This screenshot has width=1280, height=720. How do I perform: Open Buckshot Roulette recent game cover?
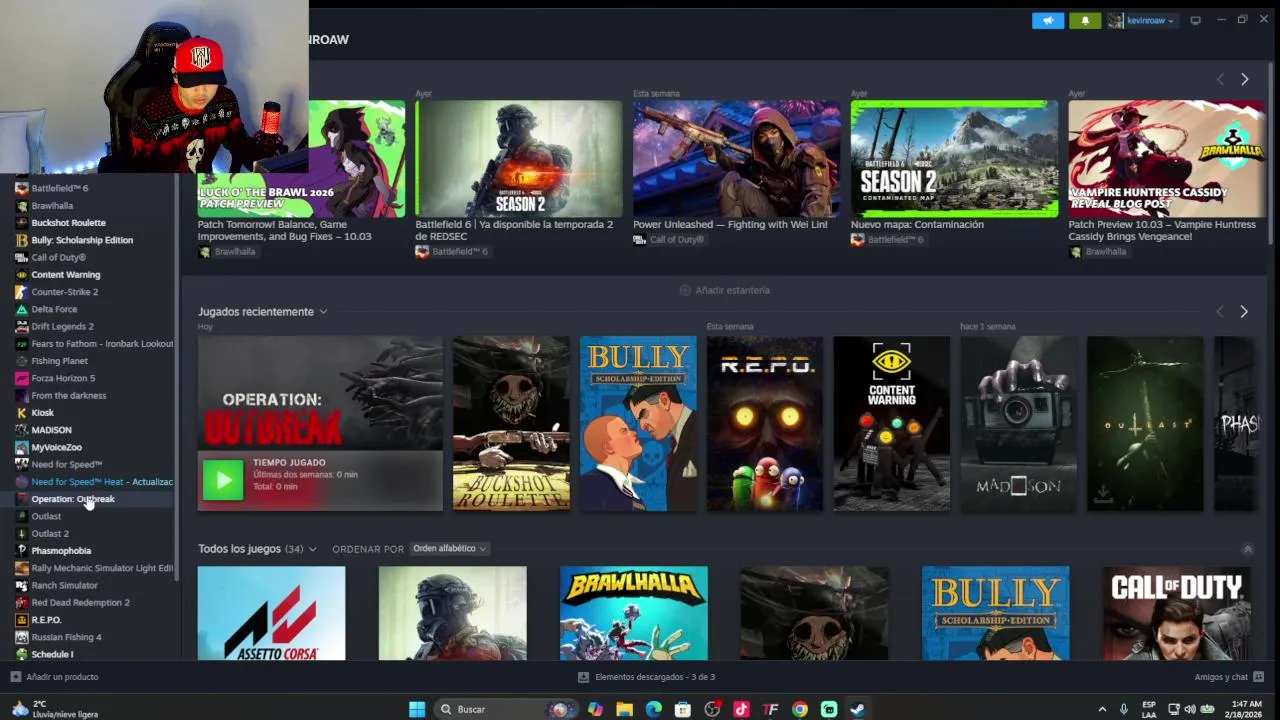(511, 423)
